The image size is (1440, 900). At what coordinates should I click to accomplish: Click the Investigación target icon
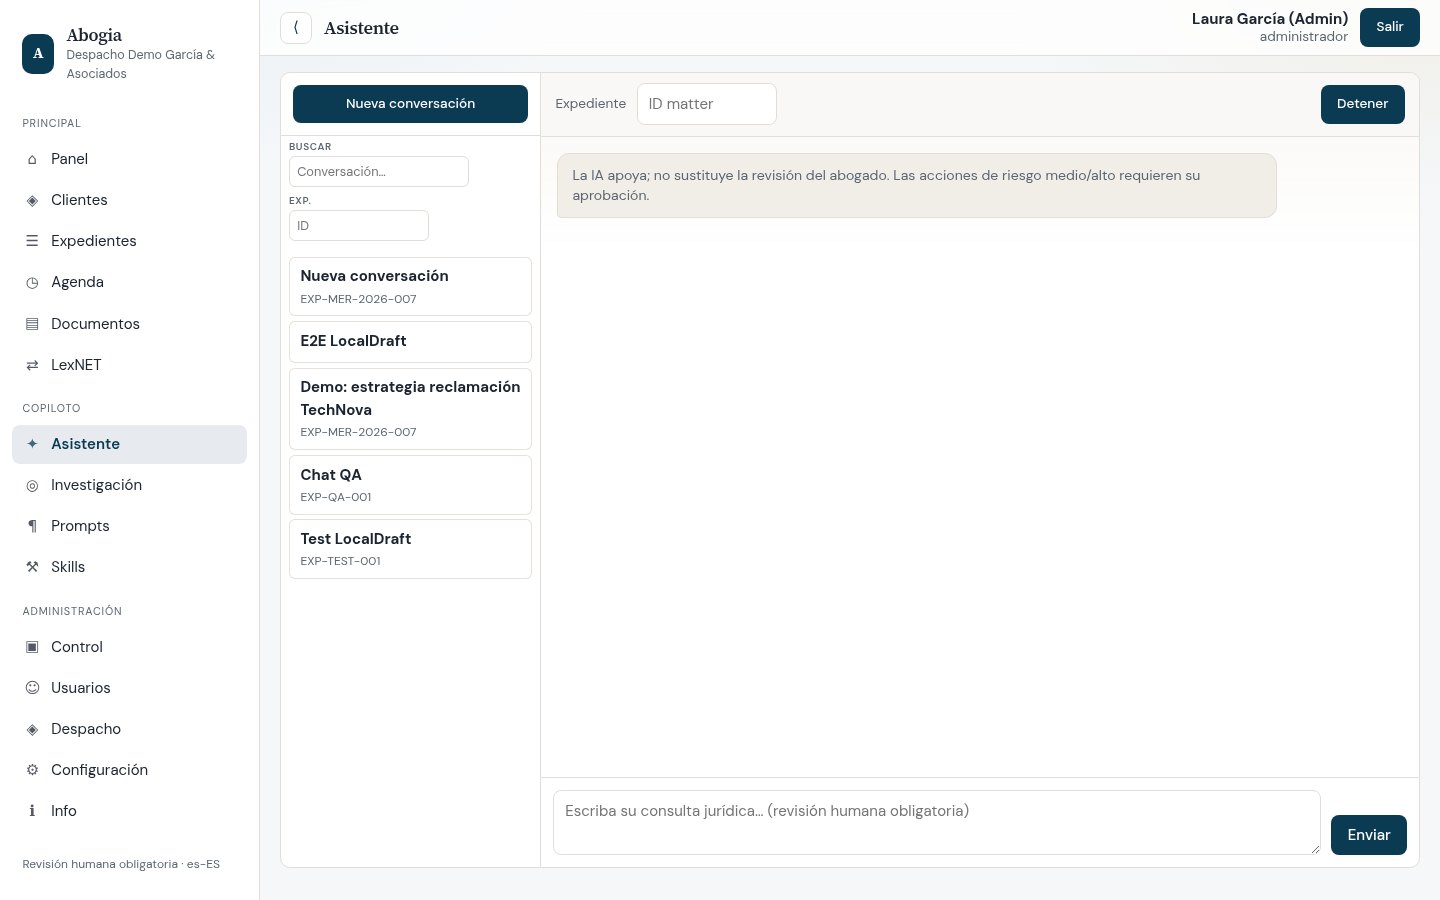pos(32,485)
